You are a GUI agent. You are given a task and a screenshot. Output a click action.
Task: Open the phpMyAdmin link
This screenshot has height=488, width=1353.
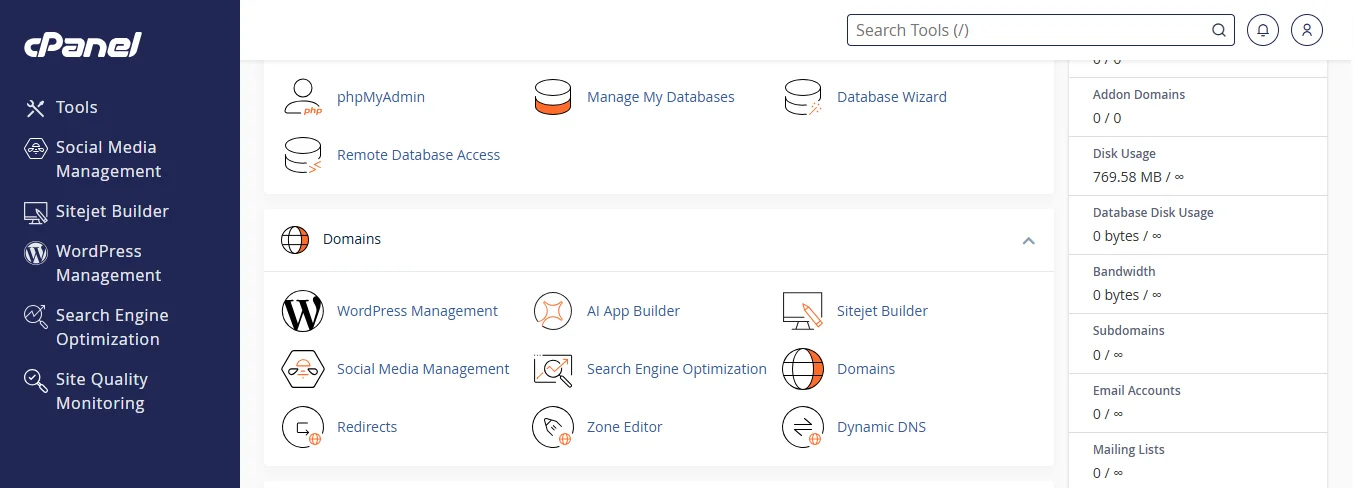pos(381,97)
